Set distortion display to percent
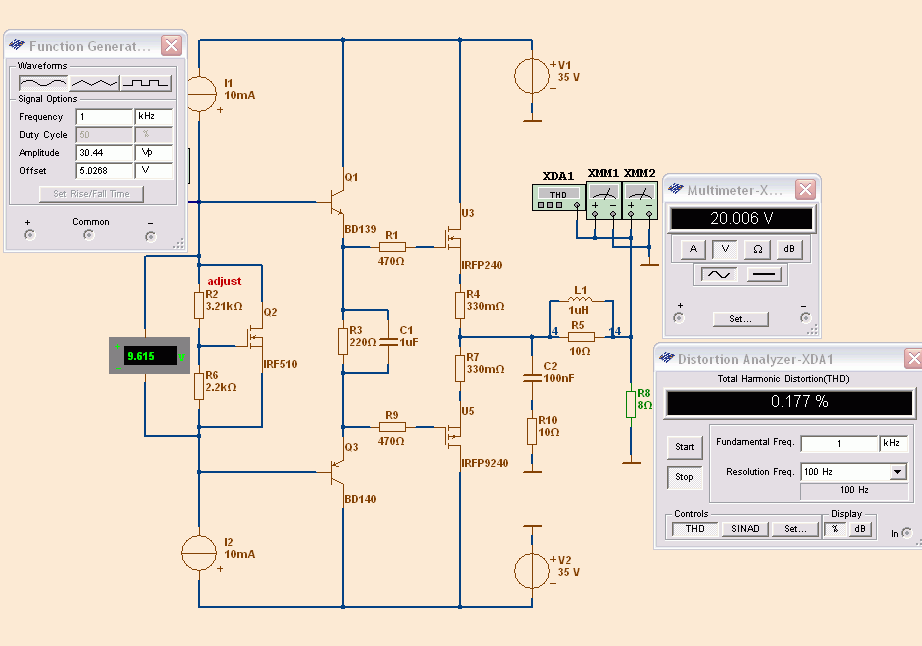The width and height of the screenshot is (922, 646). click(x=835, y=528)
